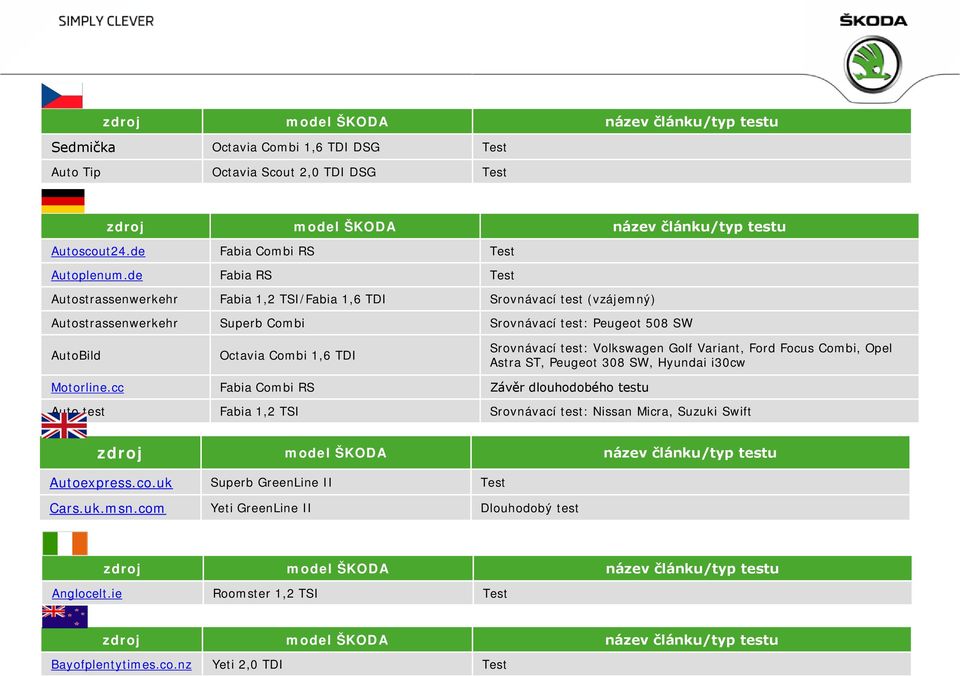Follow the Autoexpress.co.uk link
Viewport: 960px width, 676px height.
[x=111, y=483]
